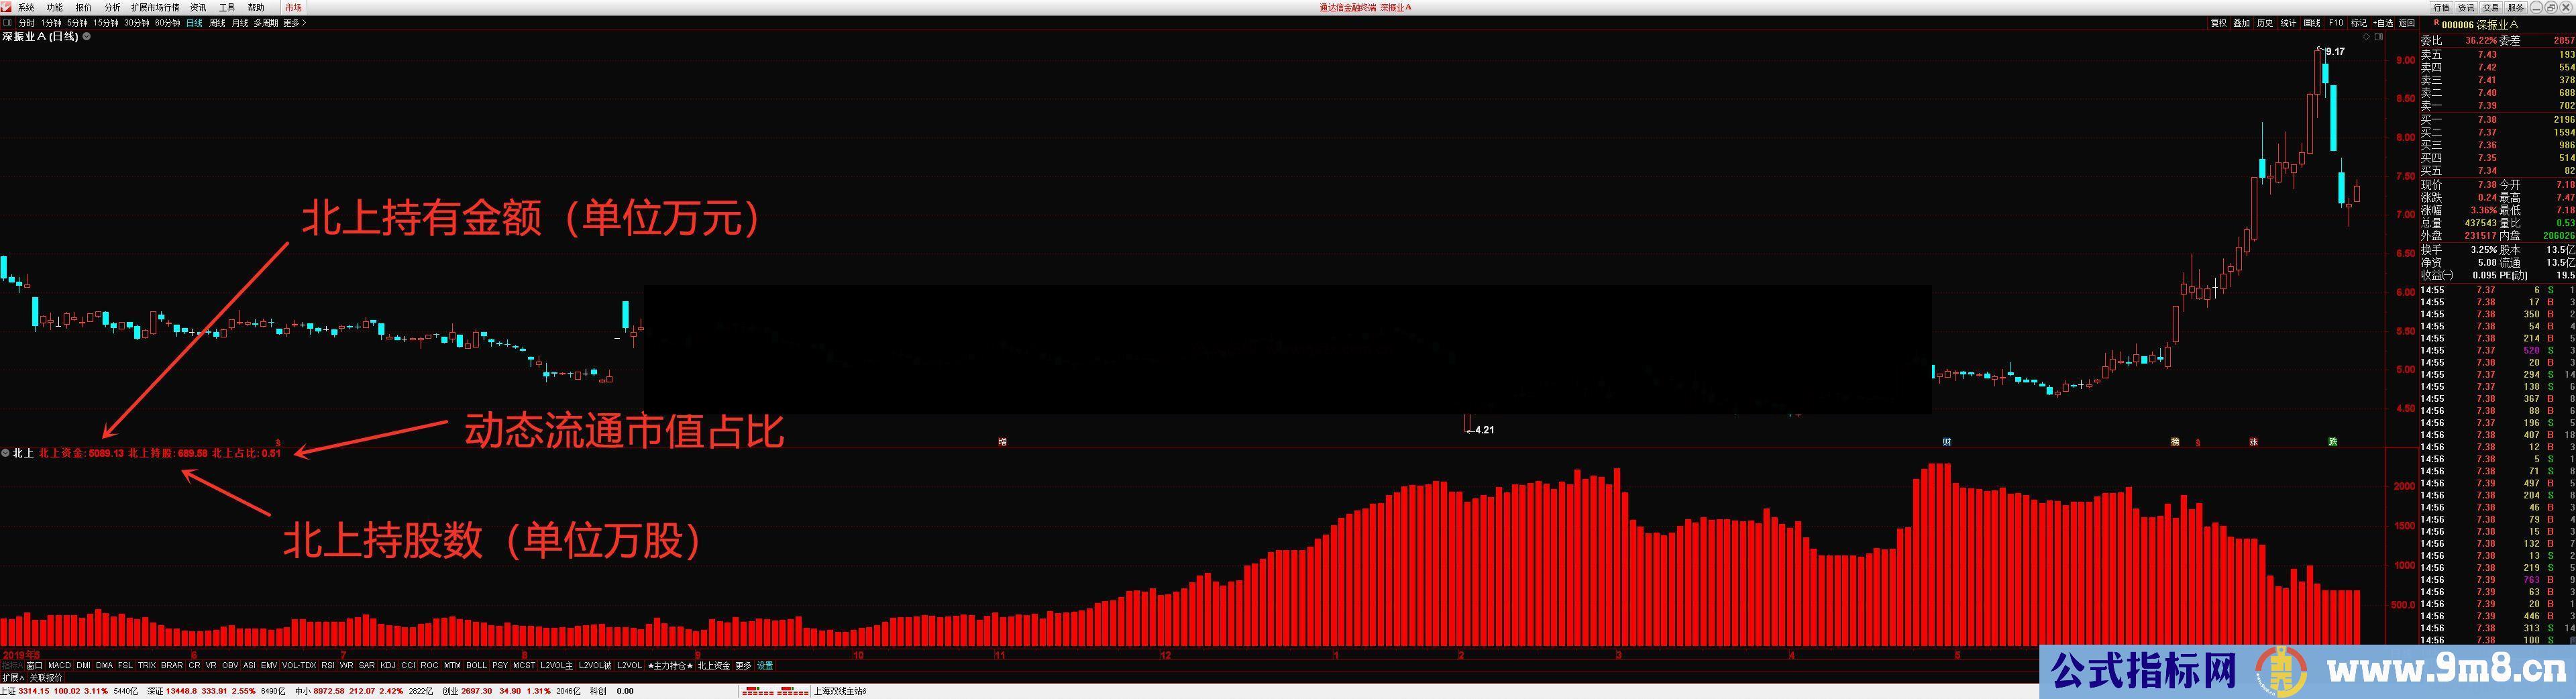Toggle the left sidebar panel icon

click(x=8, y=23)
